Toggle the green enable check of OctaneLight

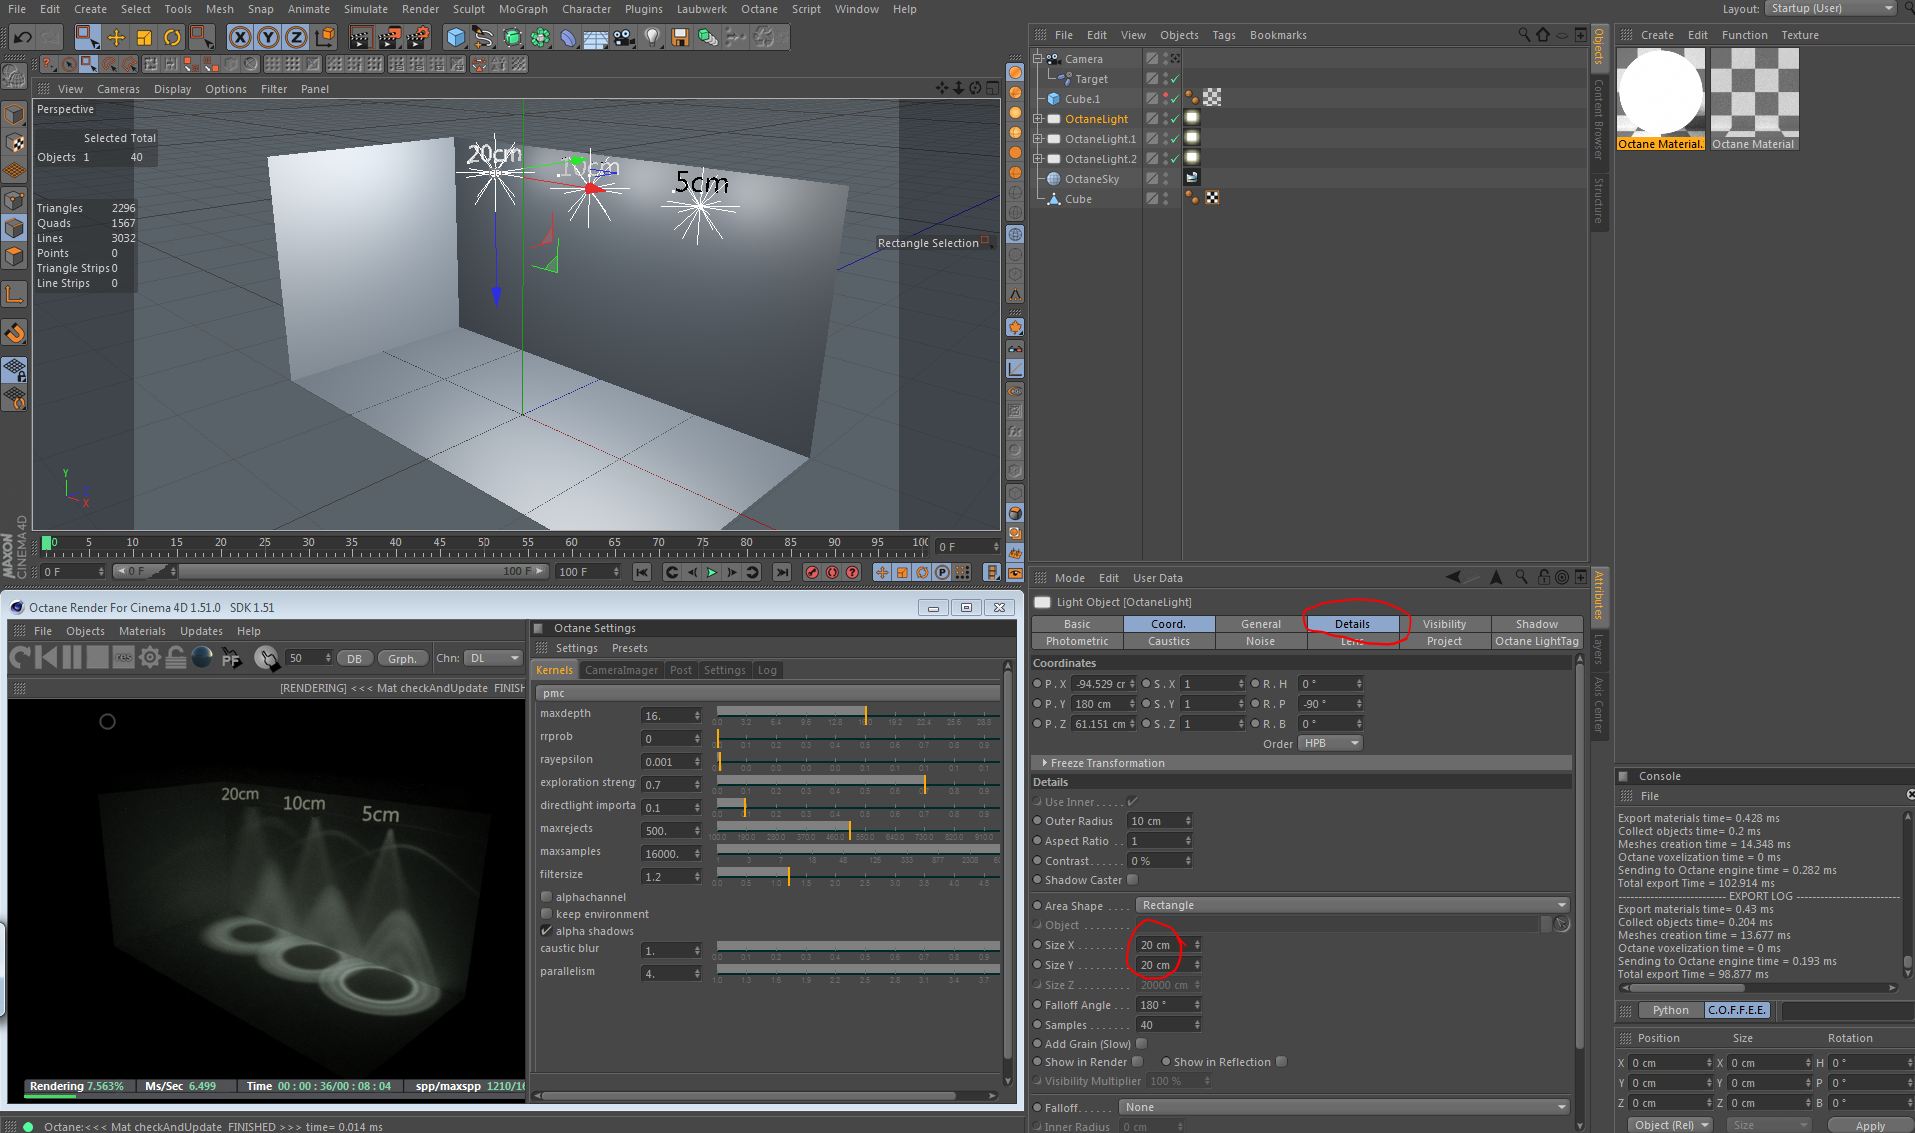click(1175, 119)
